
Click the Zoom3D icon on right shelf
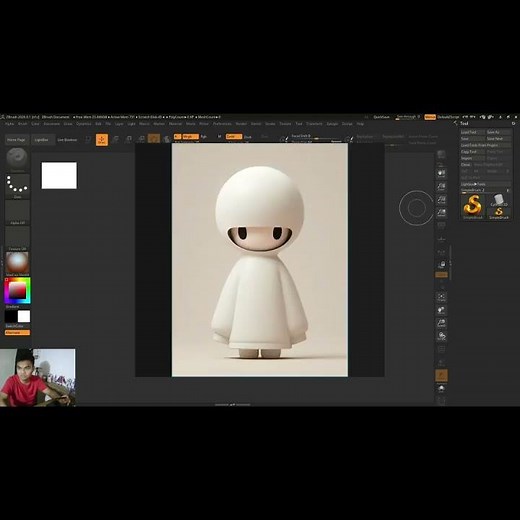[441, 323]
